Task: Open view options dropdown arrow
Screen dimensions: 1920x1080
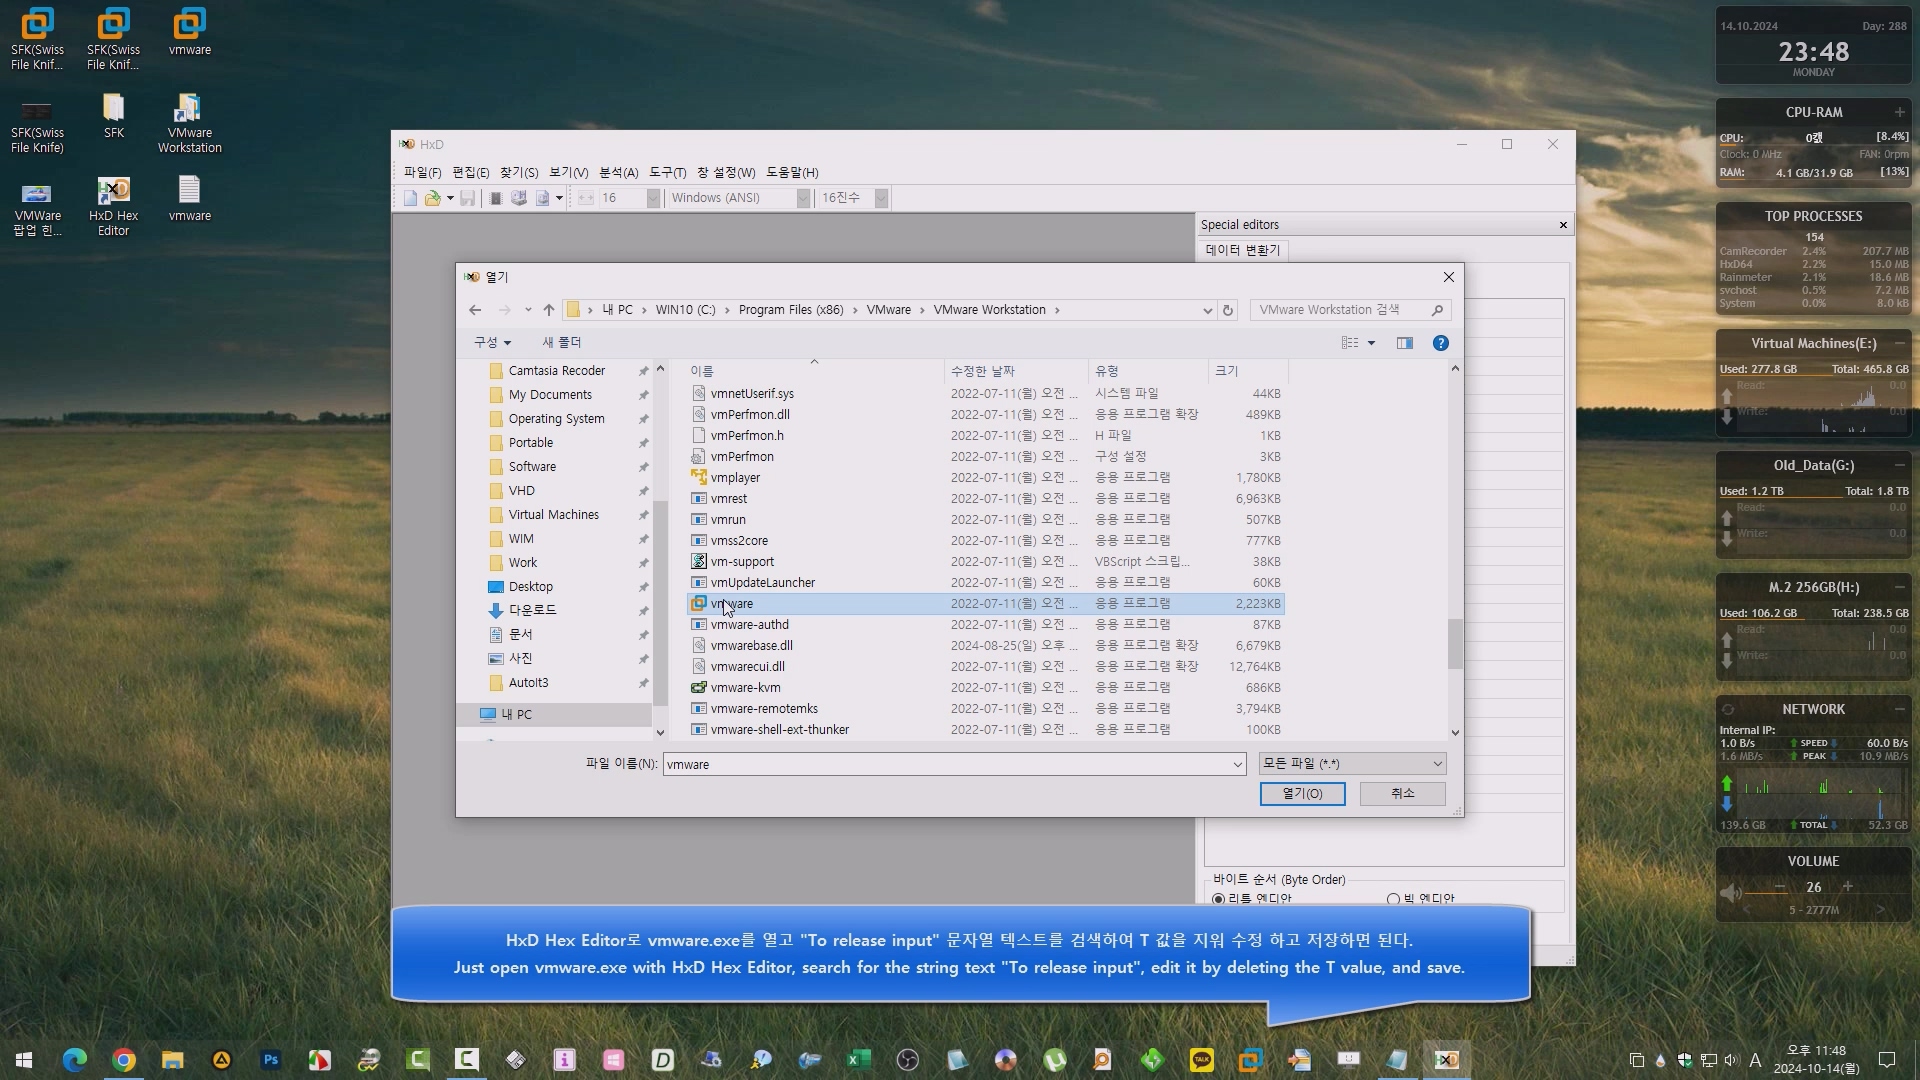Action: tap(1371, 343)
